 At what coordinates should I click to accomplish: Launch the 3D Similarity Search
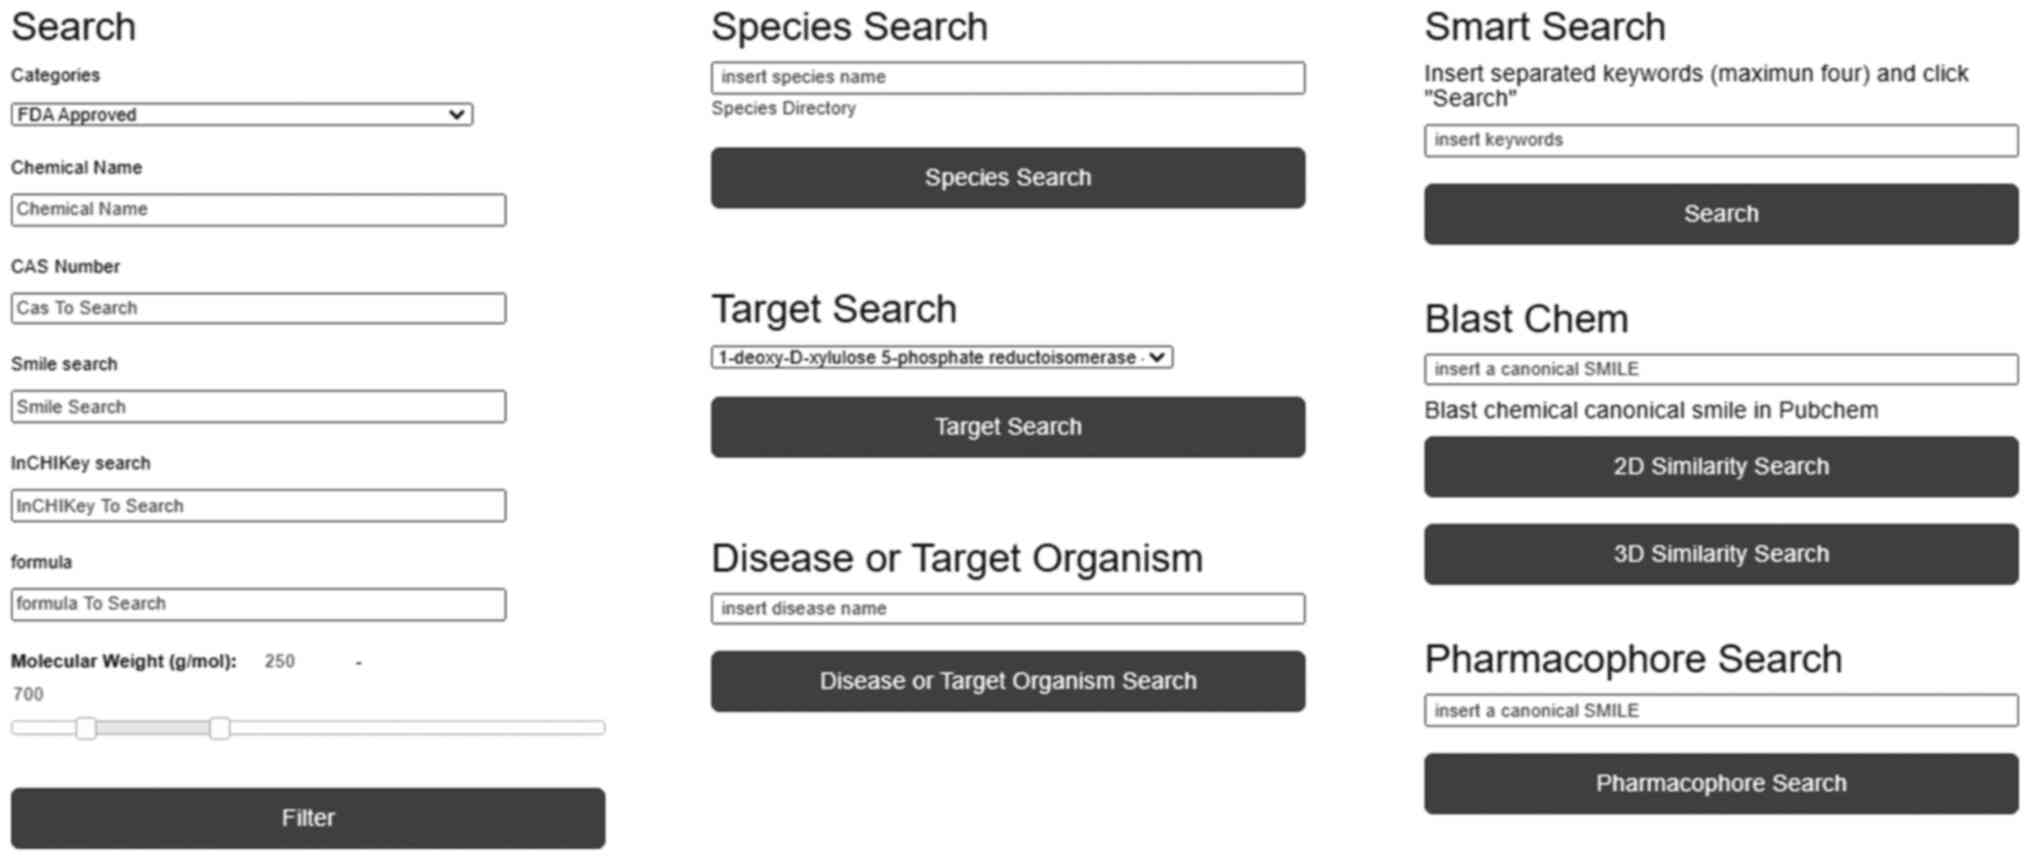point(1720,555)
